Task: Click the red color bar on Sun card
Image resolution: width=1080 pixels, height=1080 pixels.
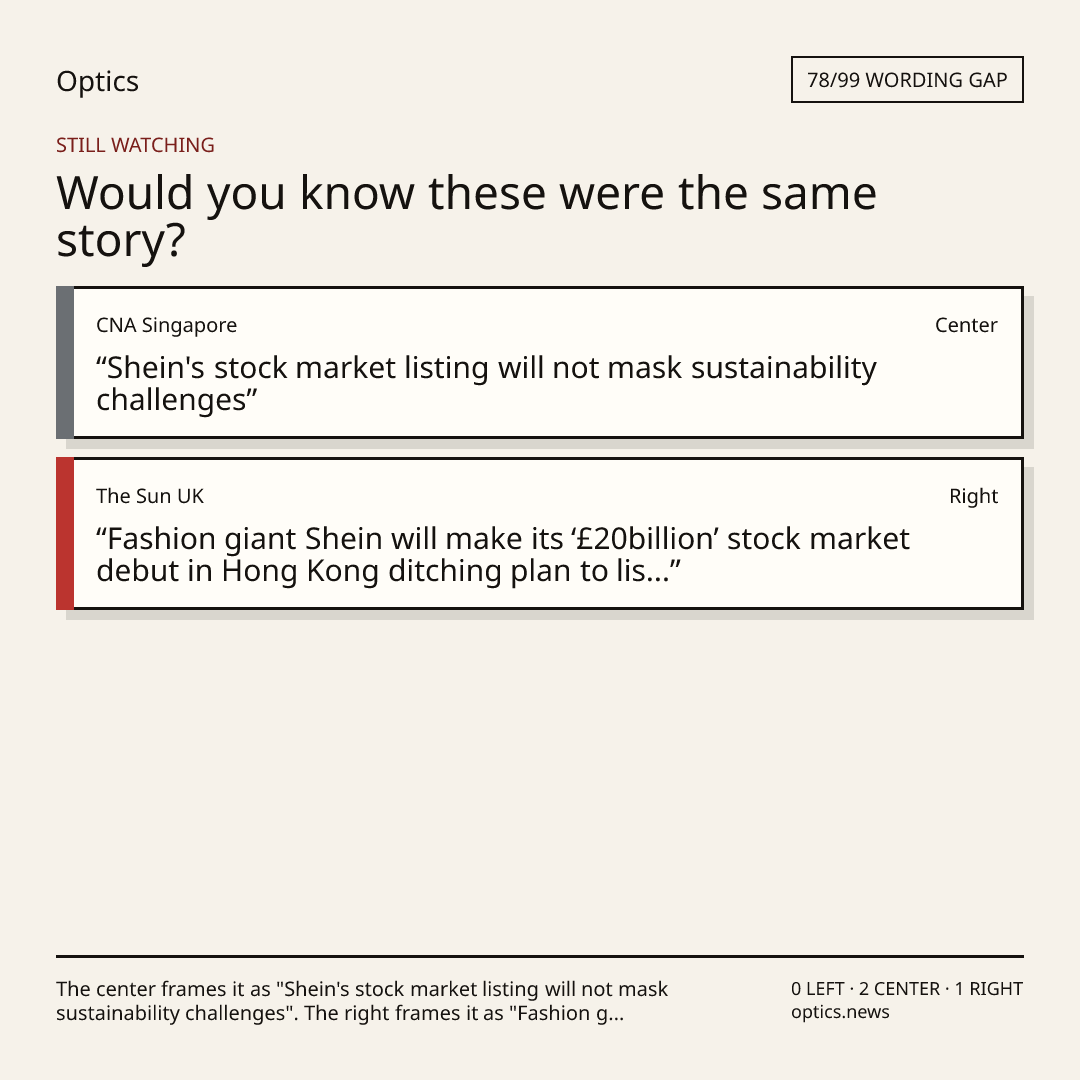Action: 65,533
